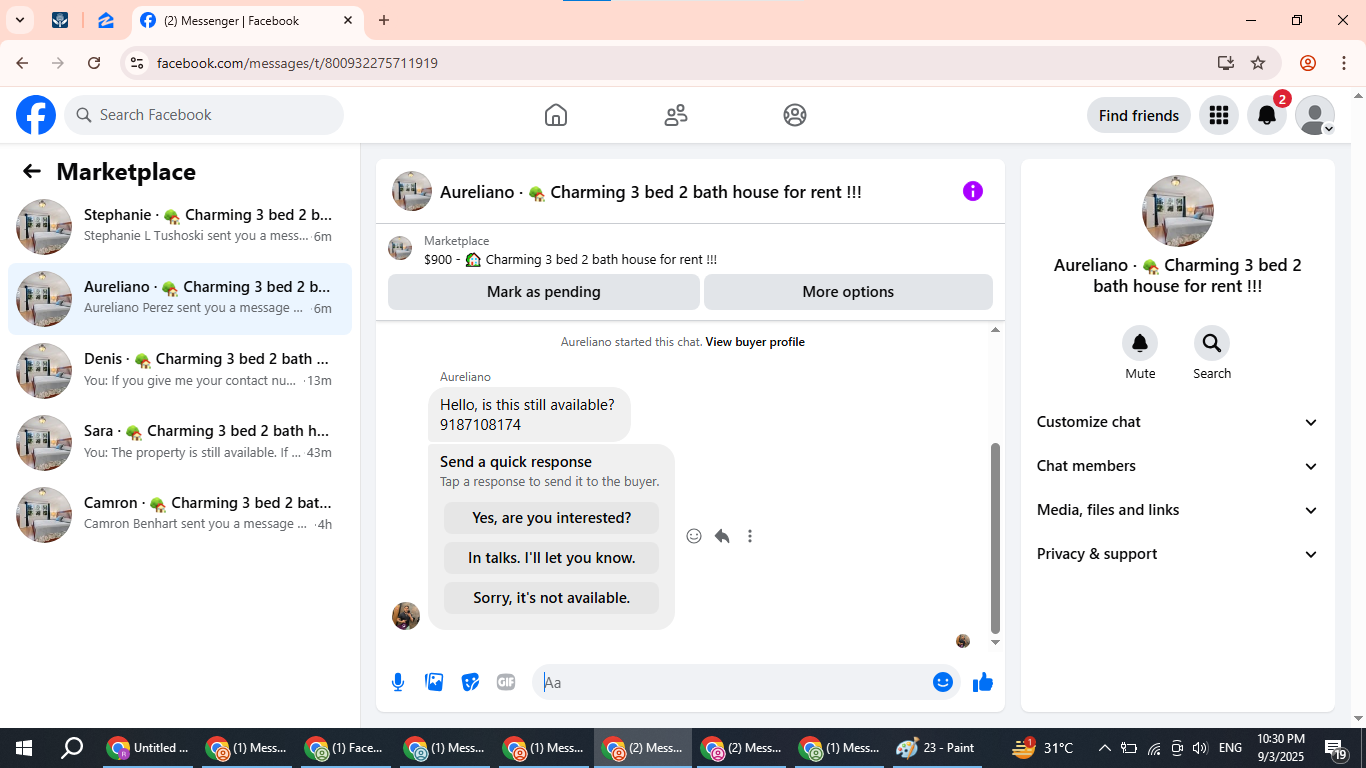Open the $900 Marketplace listing link
1366x768 pixels.
570,260
